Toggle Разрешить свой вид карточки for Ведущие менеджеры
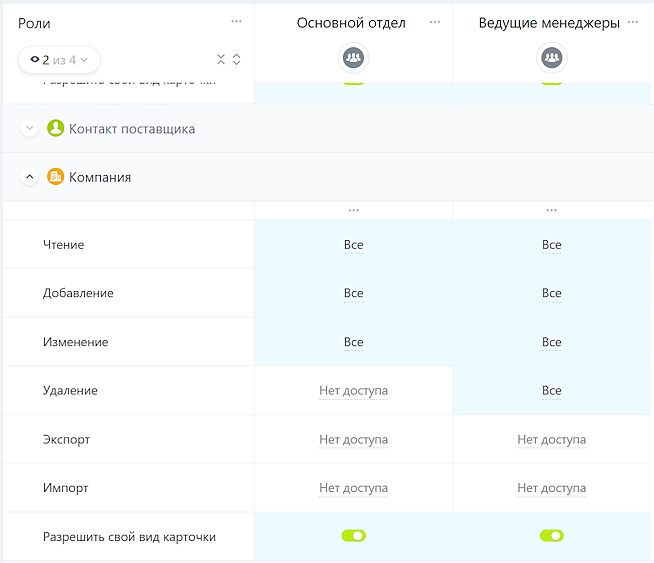The height and width of the screenshot is (563, 654). [551, 535]
